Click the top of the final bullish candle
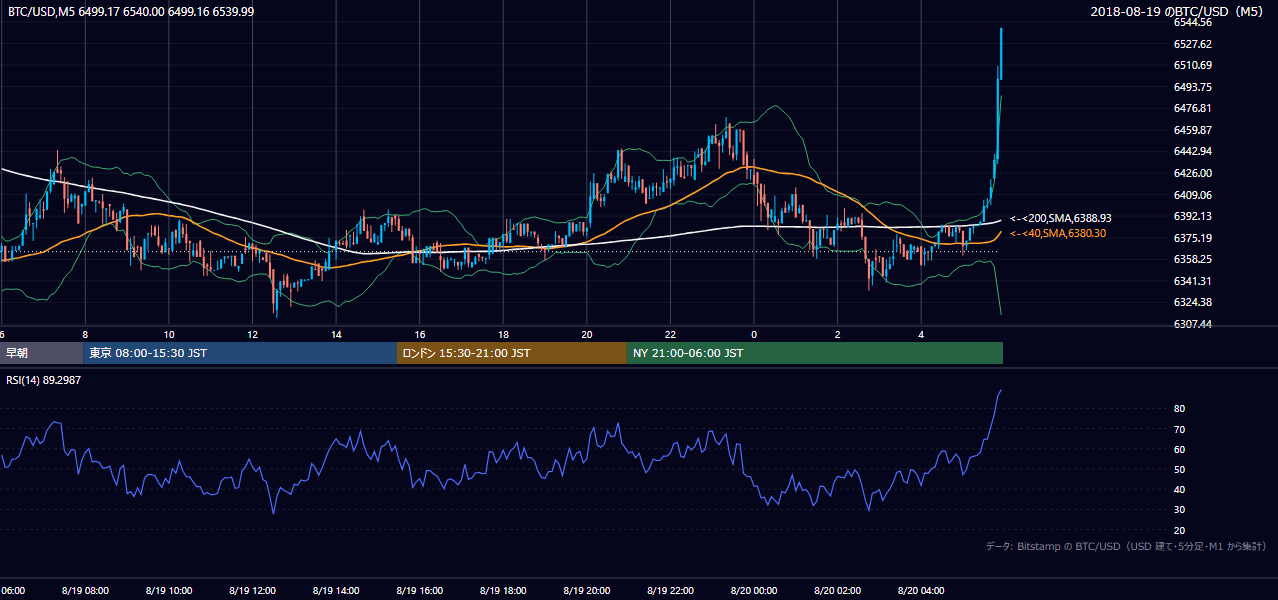Viewport: 1278px width, 600px height. pos(1002,29)
